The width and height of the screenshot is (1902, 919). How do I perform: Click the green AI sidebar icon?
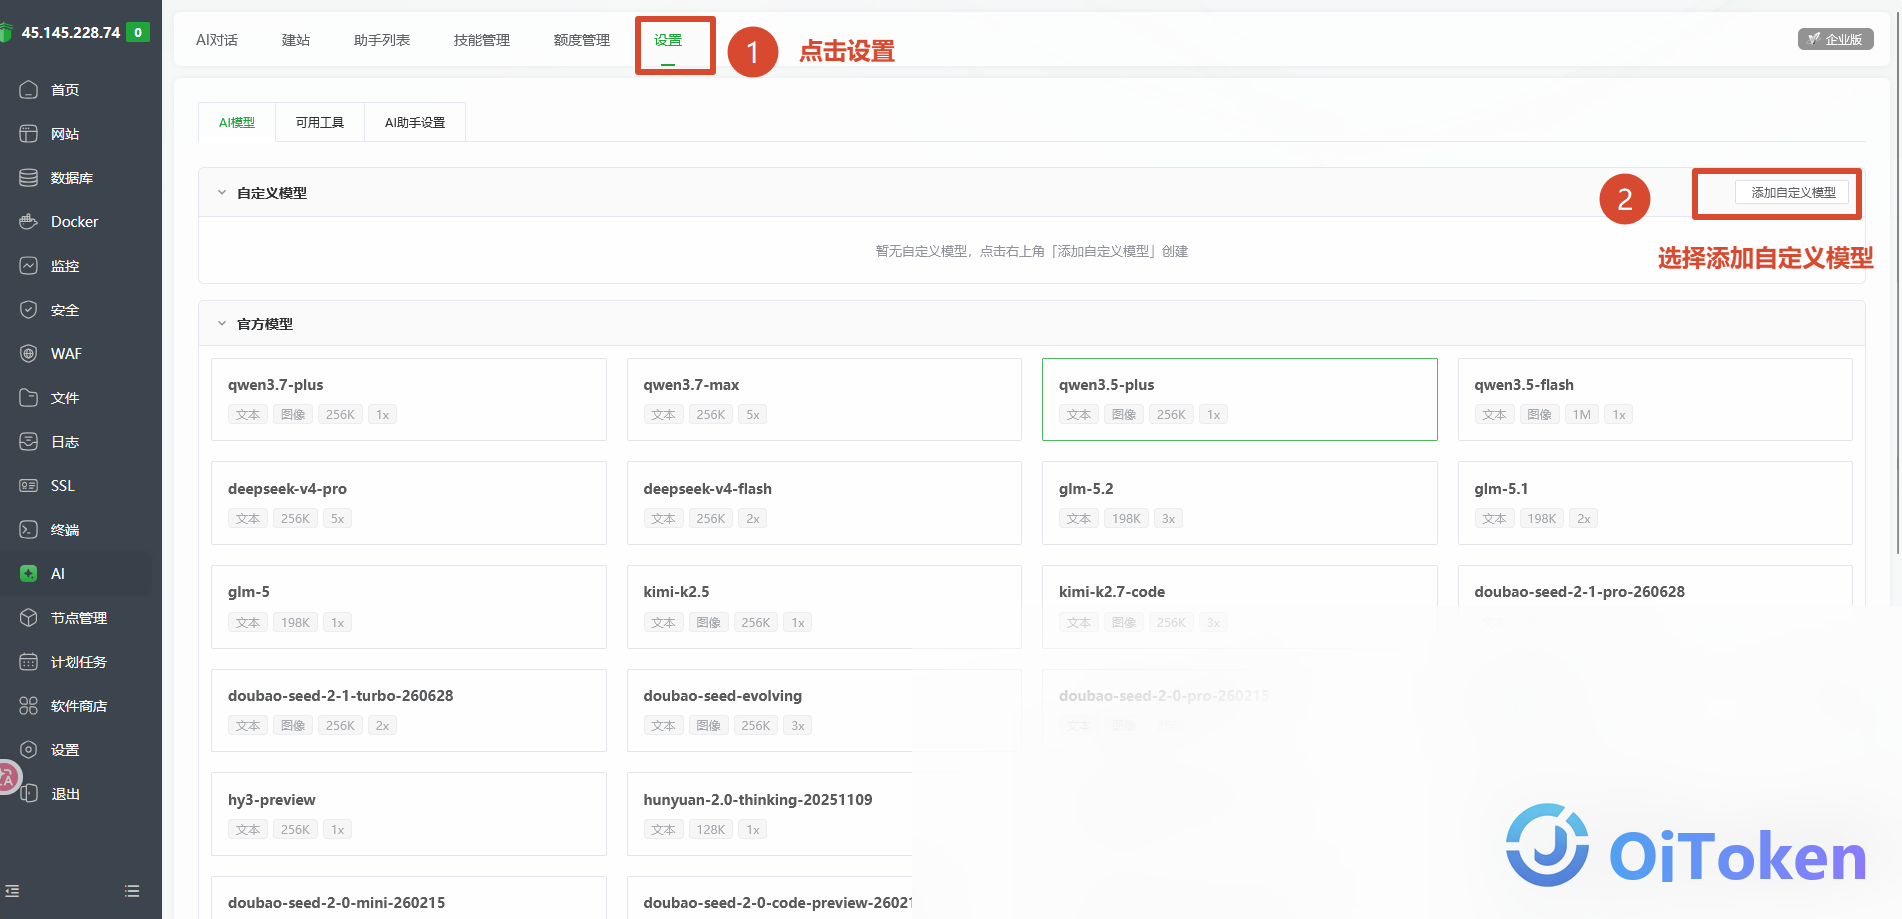(28, 574)
